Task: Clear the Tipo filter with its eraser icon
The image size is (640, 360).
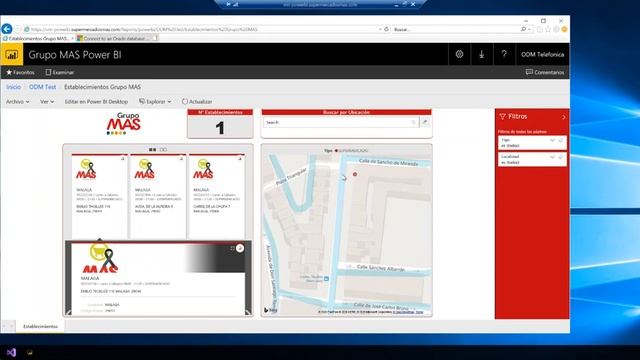Action: tap(561, 140)
